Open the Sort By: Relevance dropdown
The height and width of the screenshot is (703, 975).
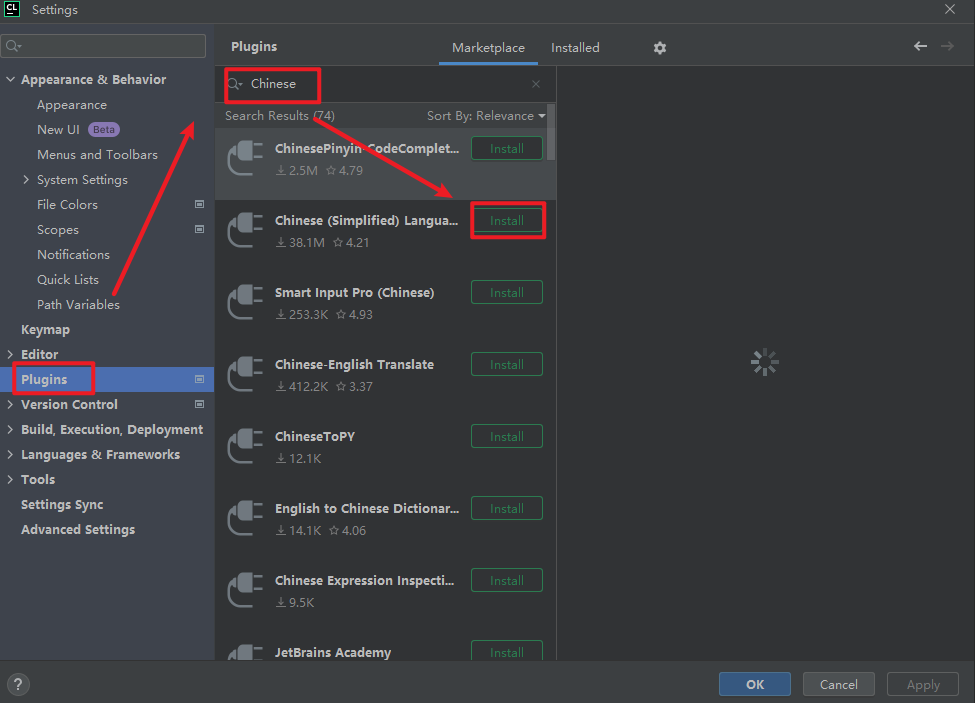click(486, 116)
